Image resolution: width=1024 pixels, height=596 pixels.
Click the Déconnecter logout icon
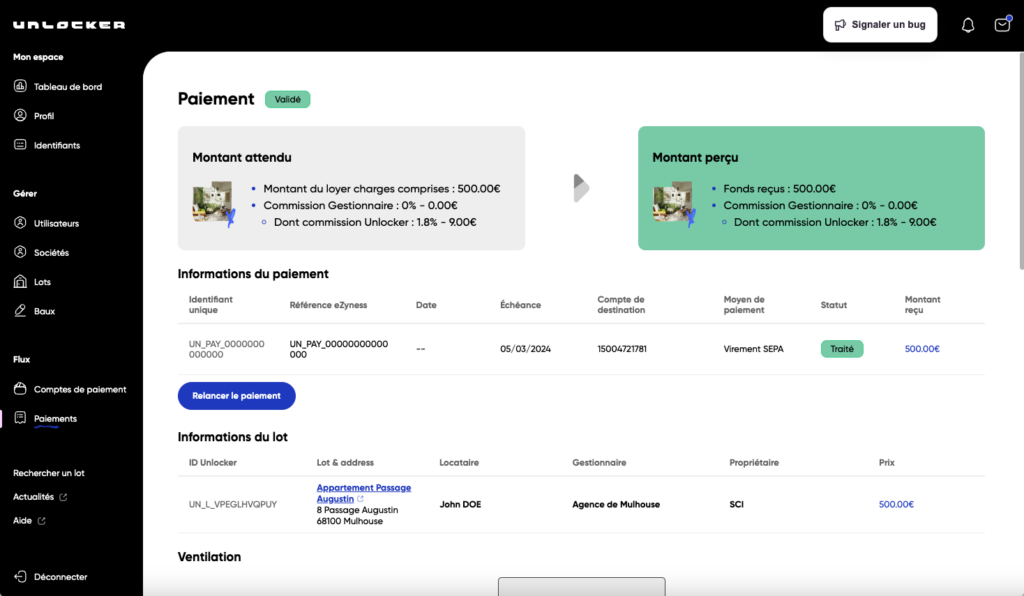pos(20,577)
